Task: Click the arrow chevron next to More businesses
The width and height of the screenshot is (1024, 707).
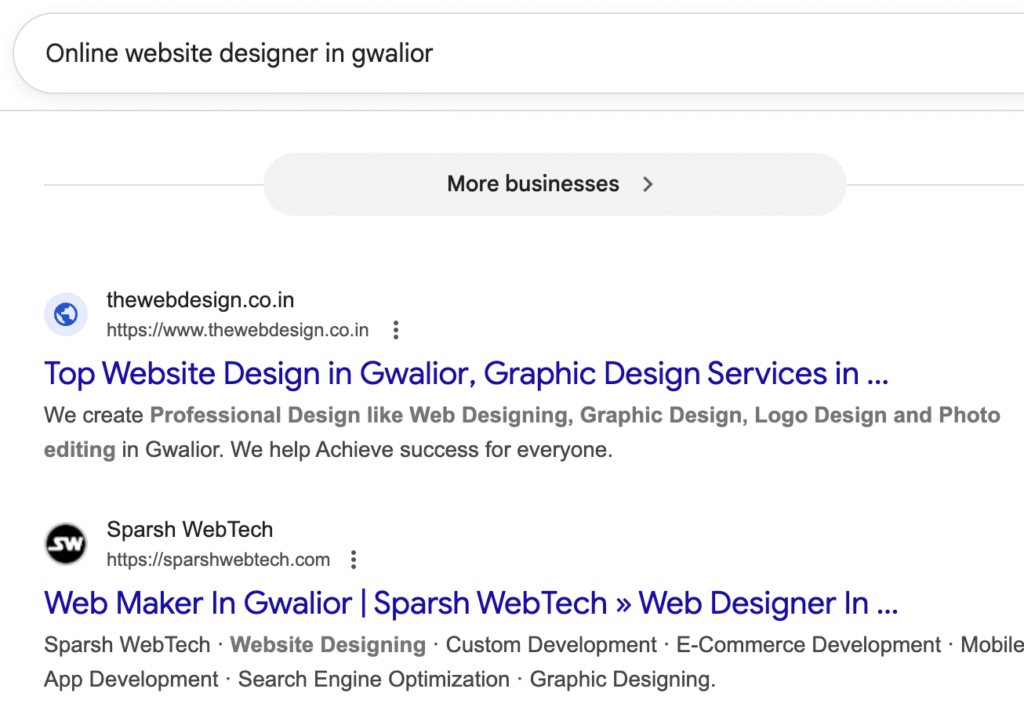Action: coord(648,184)
